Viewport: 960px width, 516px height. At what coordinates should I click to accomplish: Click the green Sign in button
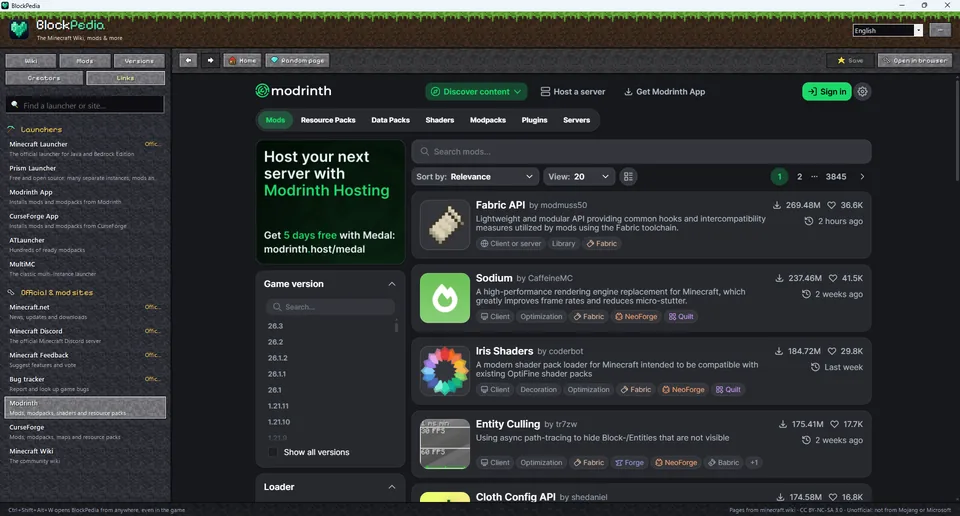pyautogui.click(x=827, y=91)
